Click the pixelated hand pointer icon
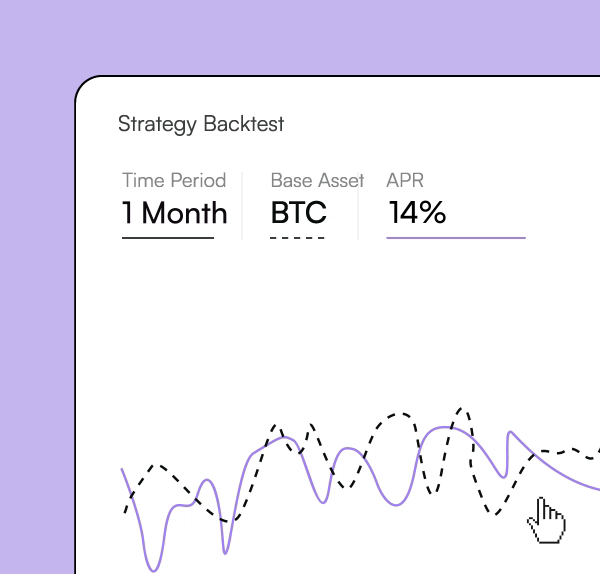The height and width of the screenshot is (574, 600). pyautogui.click(x=546, y=521)
